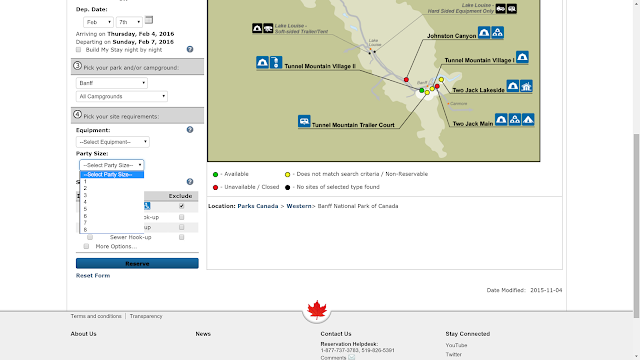Open the Equipment help icon
This screenshot has width=640, height=360.
click(x=190, y=130)
